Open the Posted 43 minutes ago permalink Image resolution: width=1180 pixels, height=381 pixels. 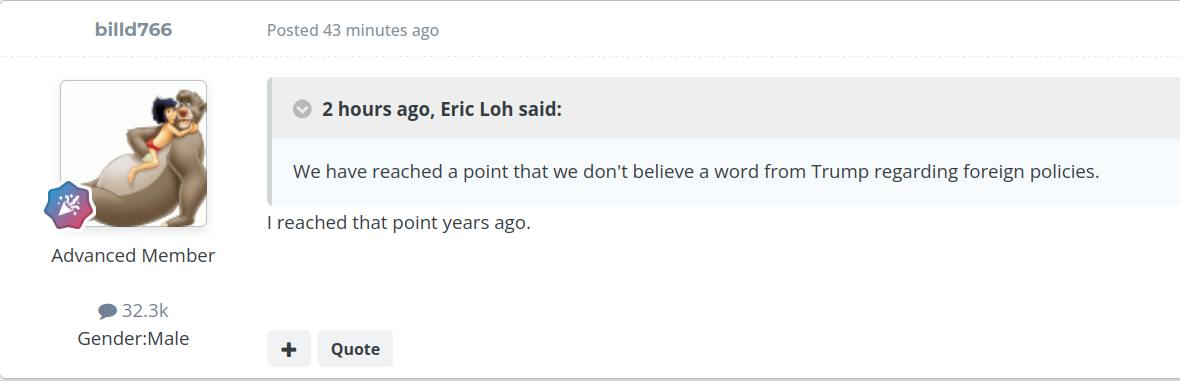pyautogui.click(x=353, y=31)
